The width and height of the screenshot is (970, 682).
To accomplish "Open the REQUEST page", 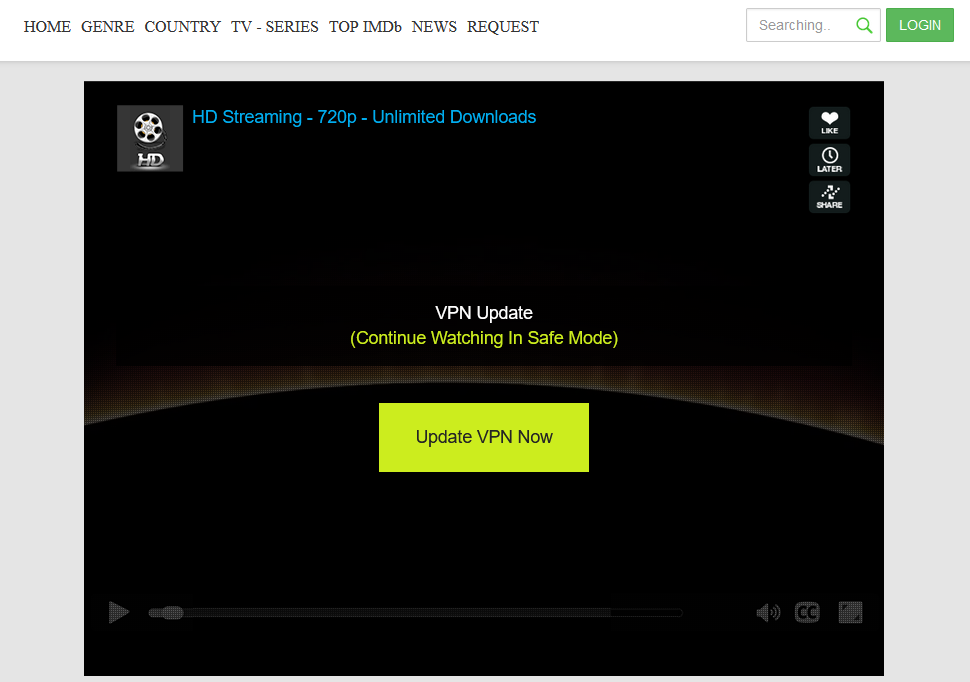I will (502, 27).
